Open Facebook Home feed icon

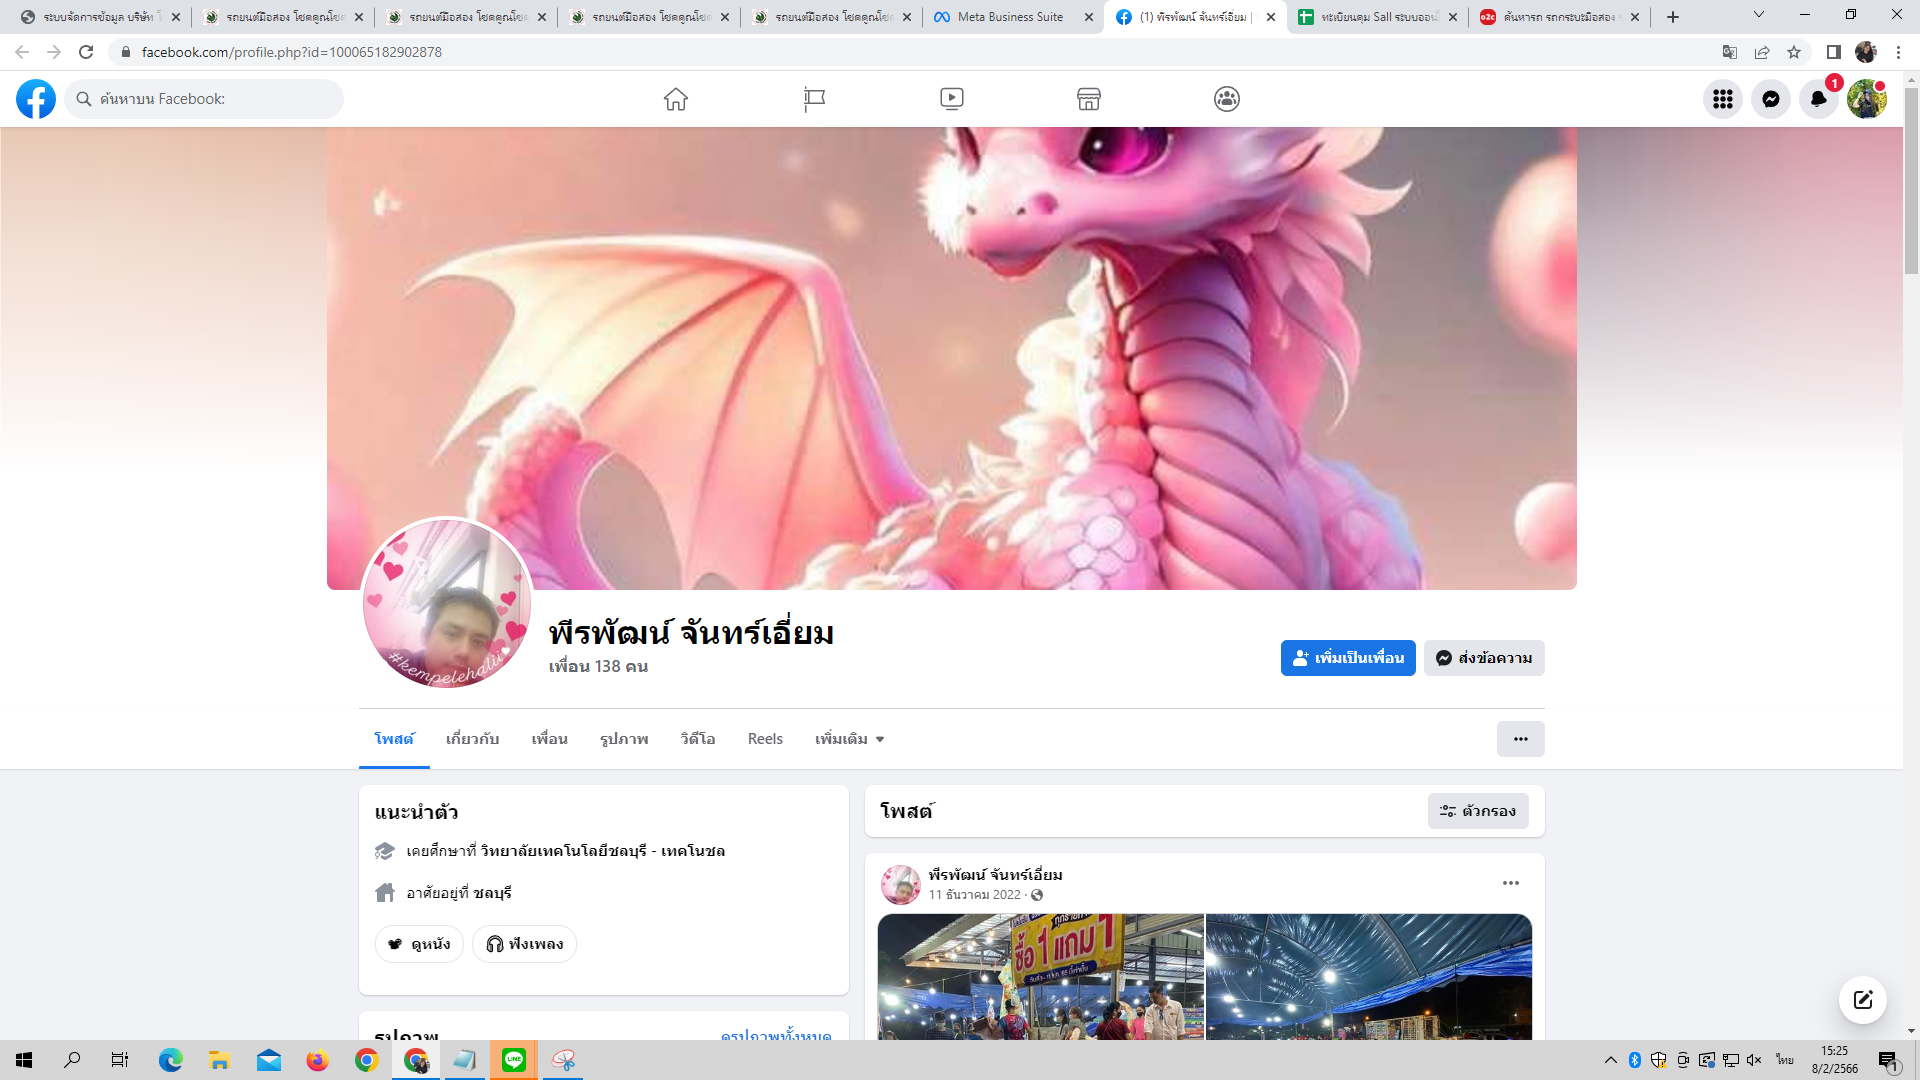pos(676,99)
